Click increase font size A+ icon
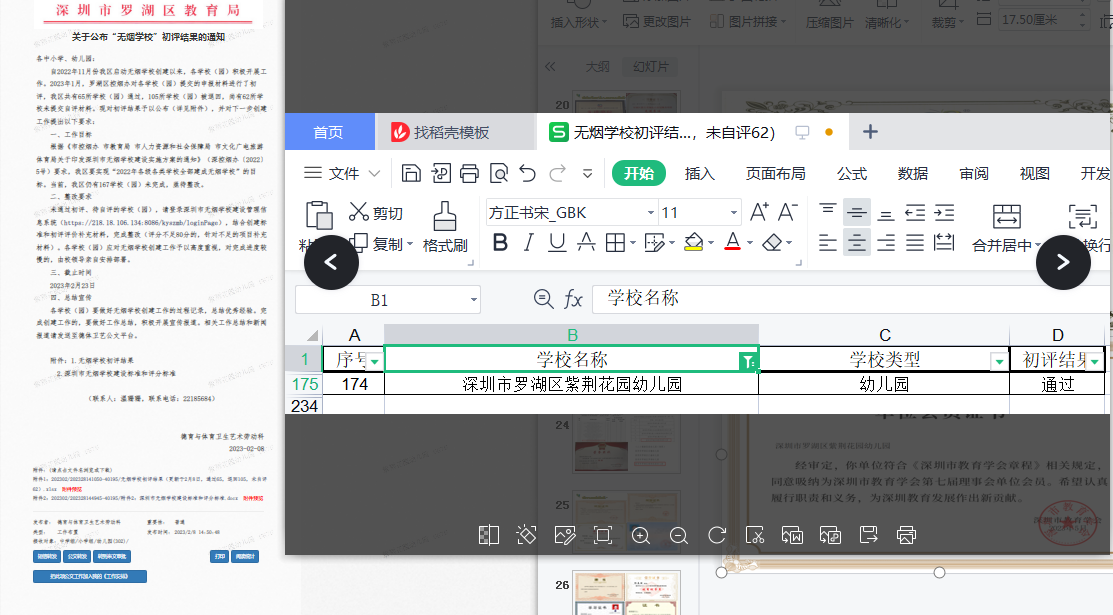 pyautogui.click(x=759, y=212)
